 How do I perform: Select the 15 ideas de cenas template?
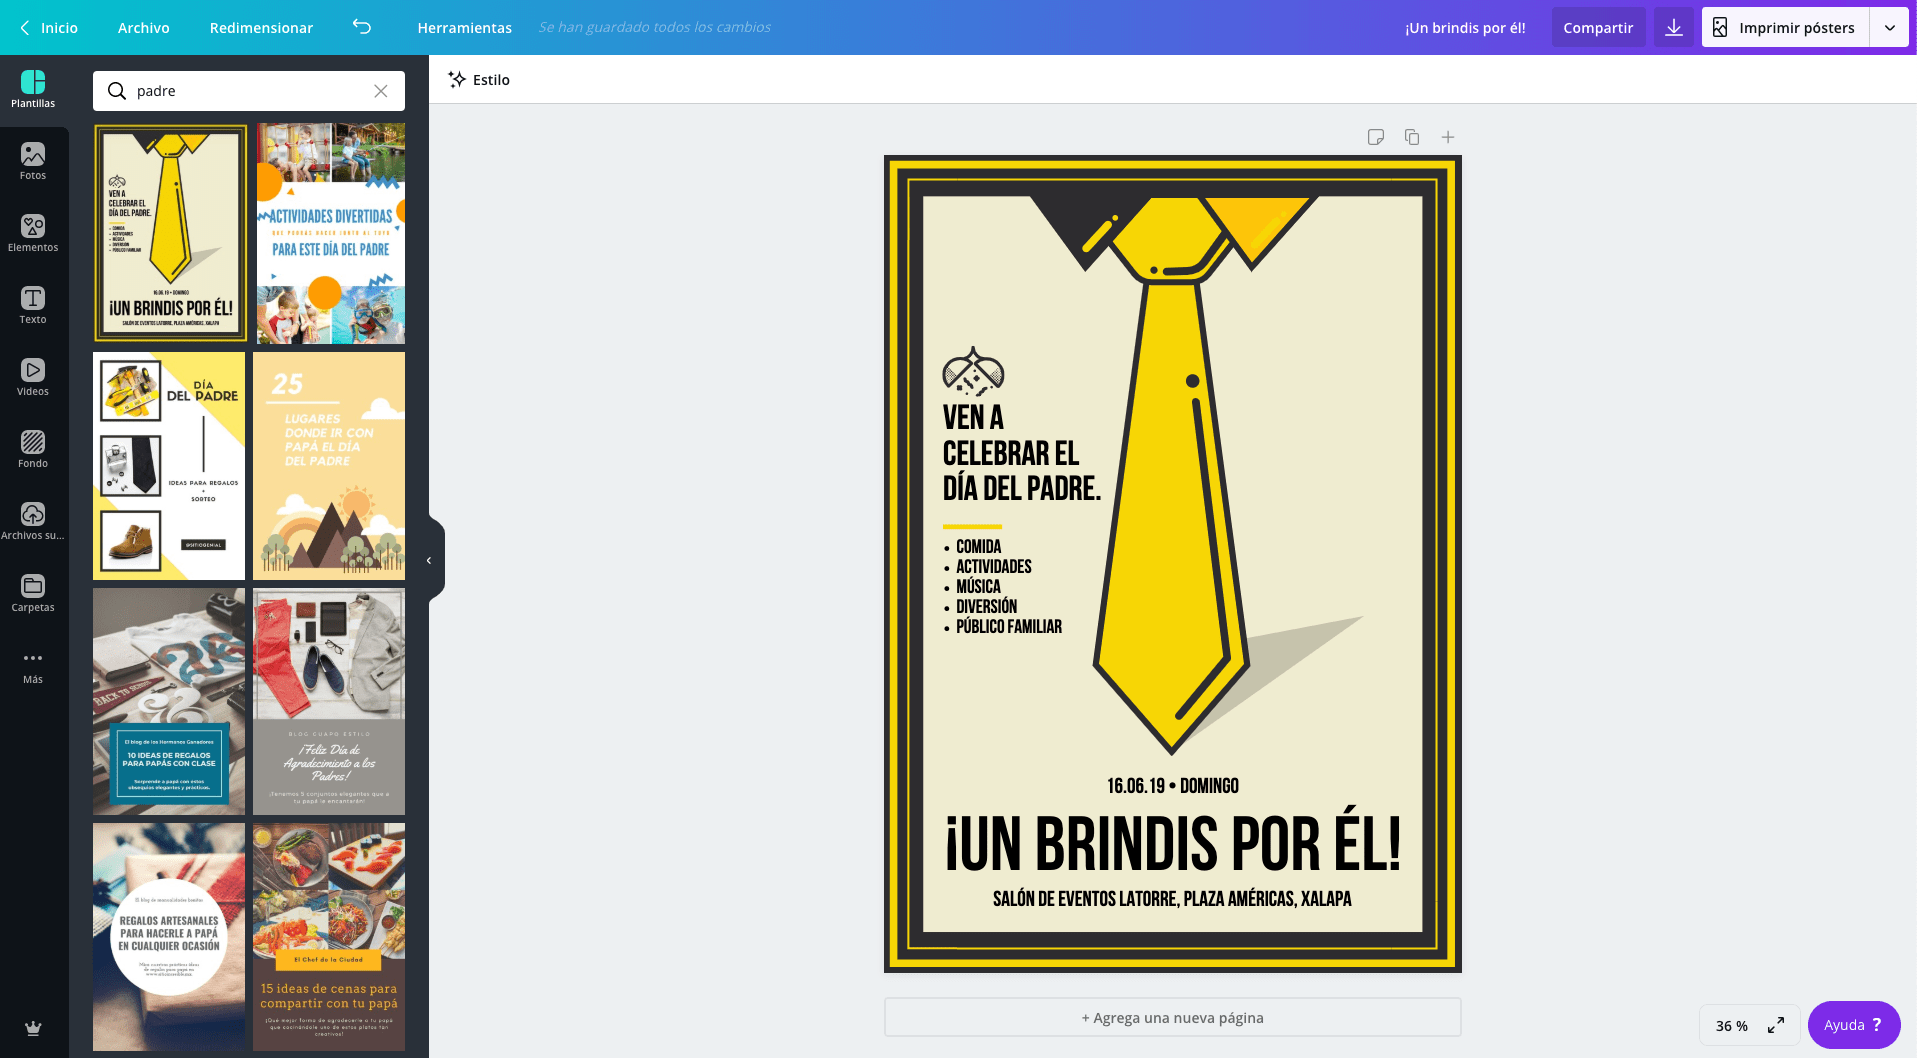(x=329, y=937)
